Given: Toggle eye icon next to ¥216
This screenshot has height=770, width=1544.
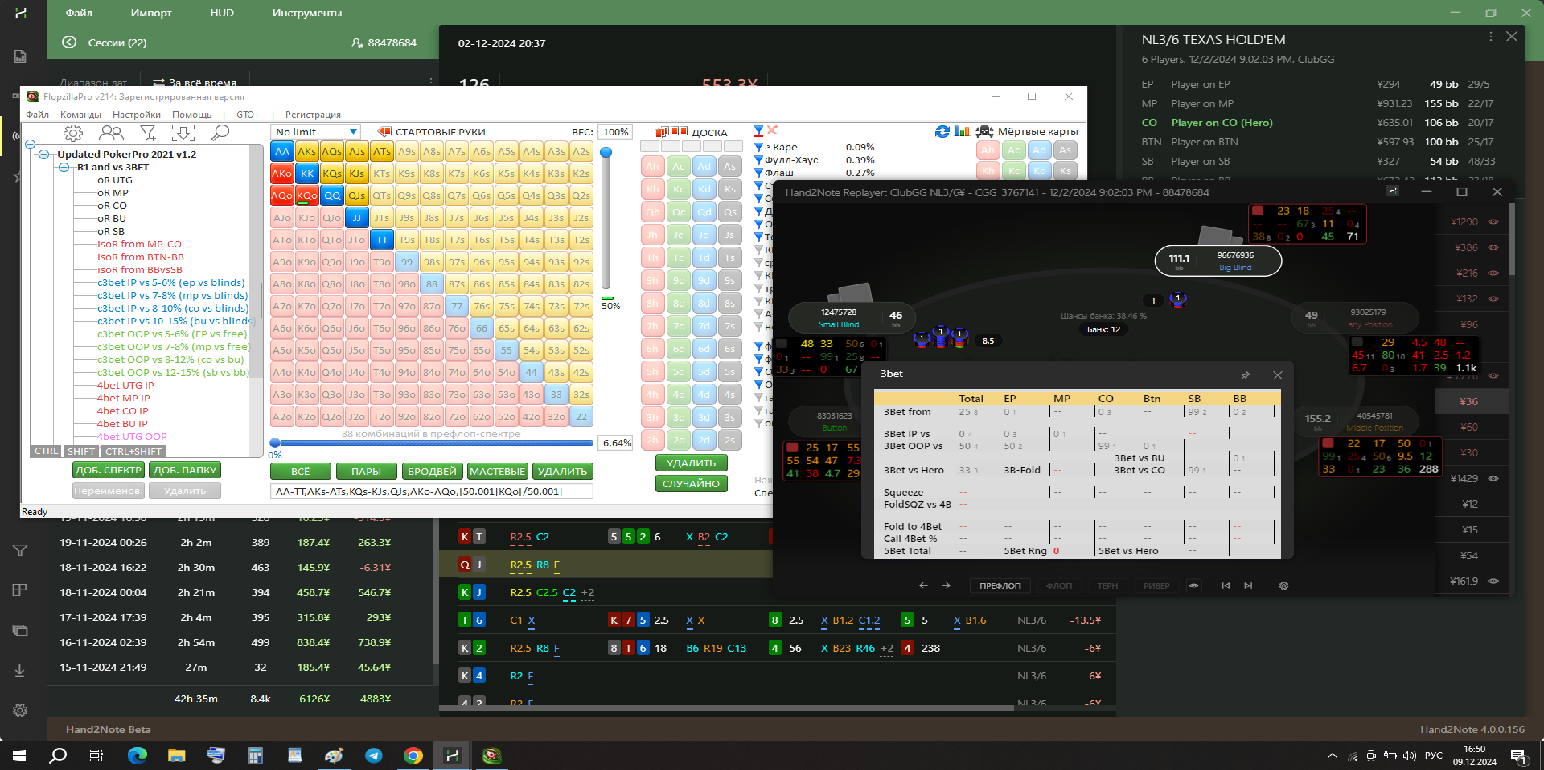Looking at the screenshot, I should [1493, 273].
